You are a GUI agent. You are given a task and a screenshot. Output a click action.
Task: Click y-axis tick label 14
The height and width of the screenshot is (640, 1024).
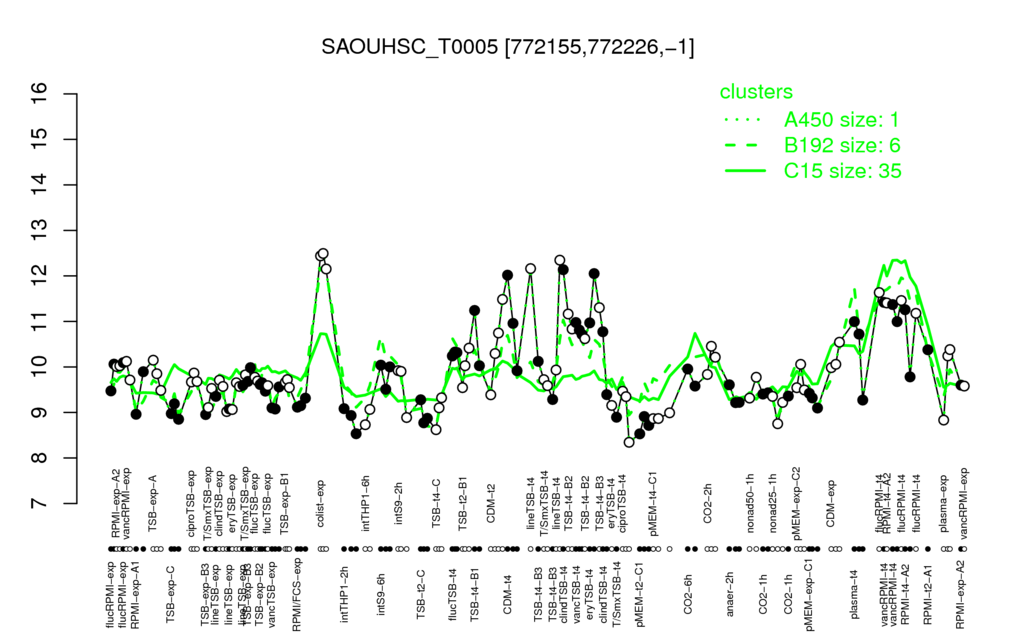click(x=40, y=185)
